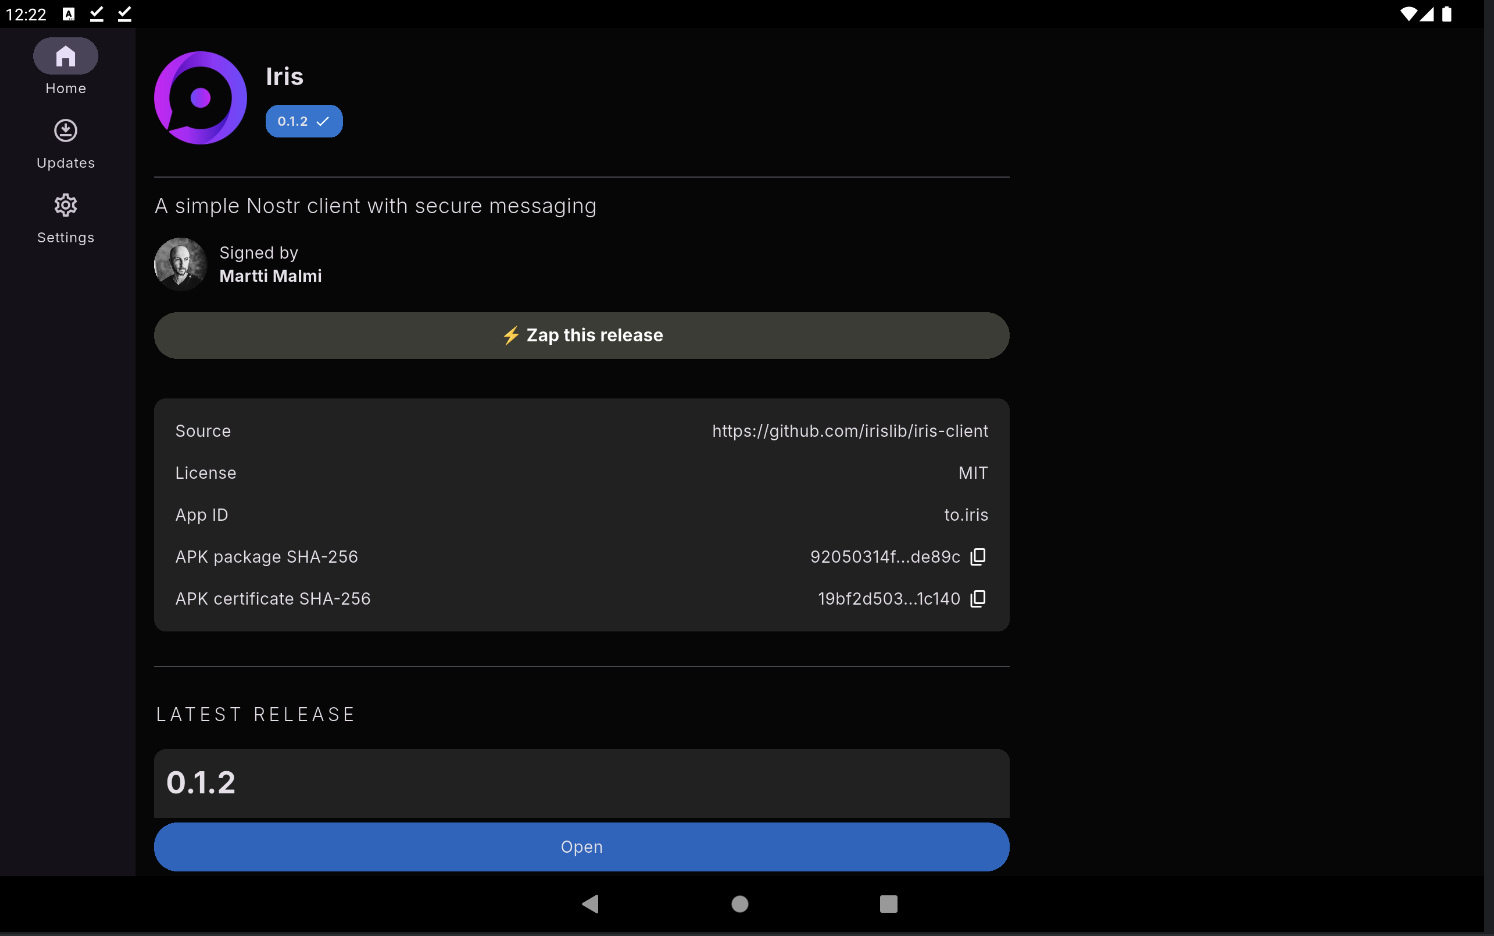Select the to.iris App ID value
Screen dimensions: 1494x936
tap(966, 515)
